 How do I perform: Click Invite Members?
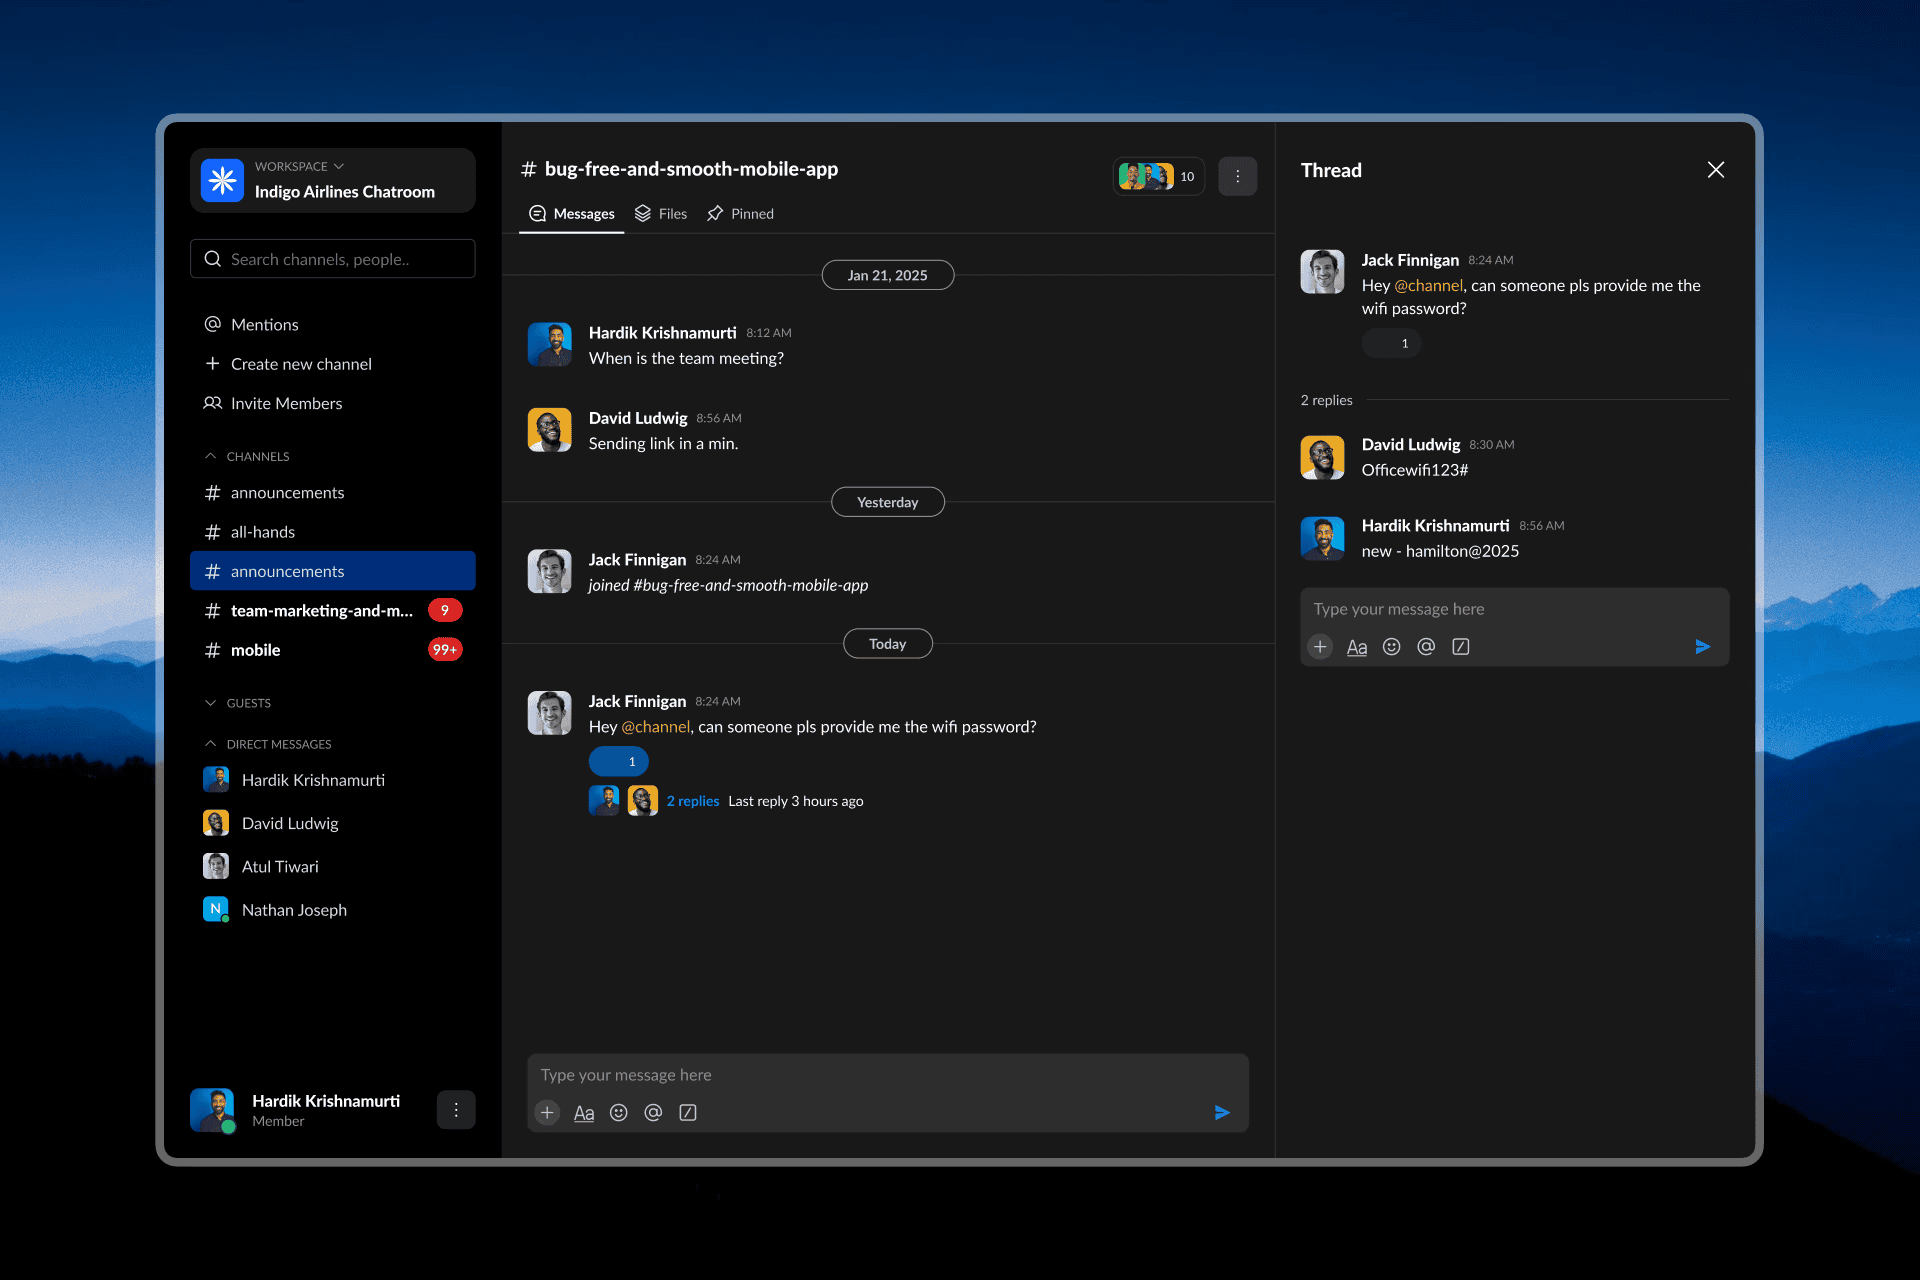[286, 403]
